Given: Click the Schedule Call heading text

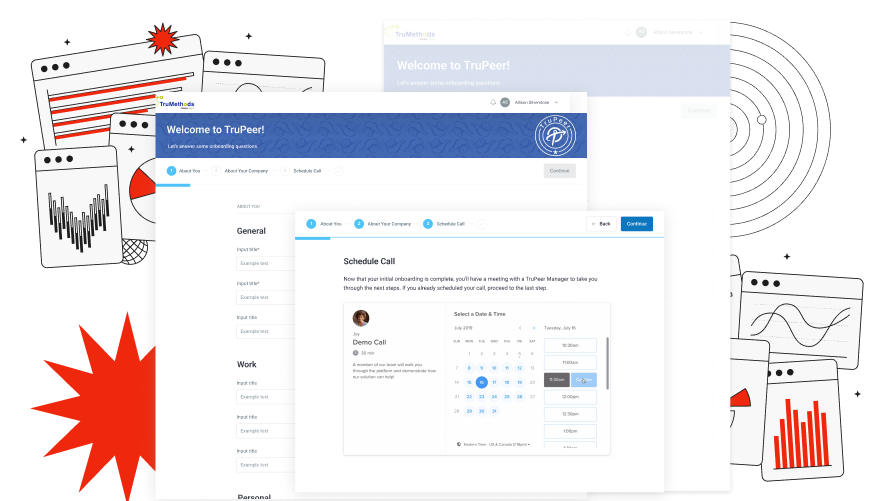Looking at the screenshot, I should [x=369, y=261].
